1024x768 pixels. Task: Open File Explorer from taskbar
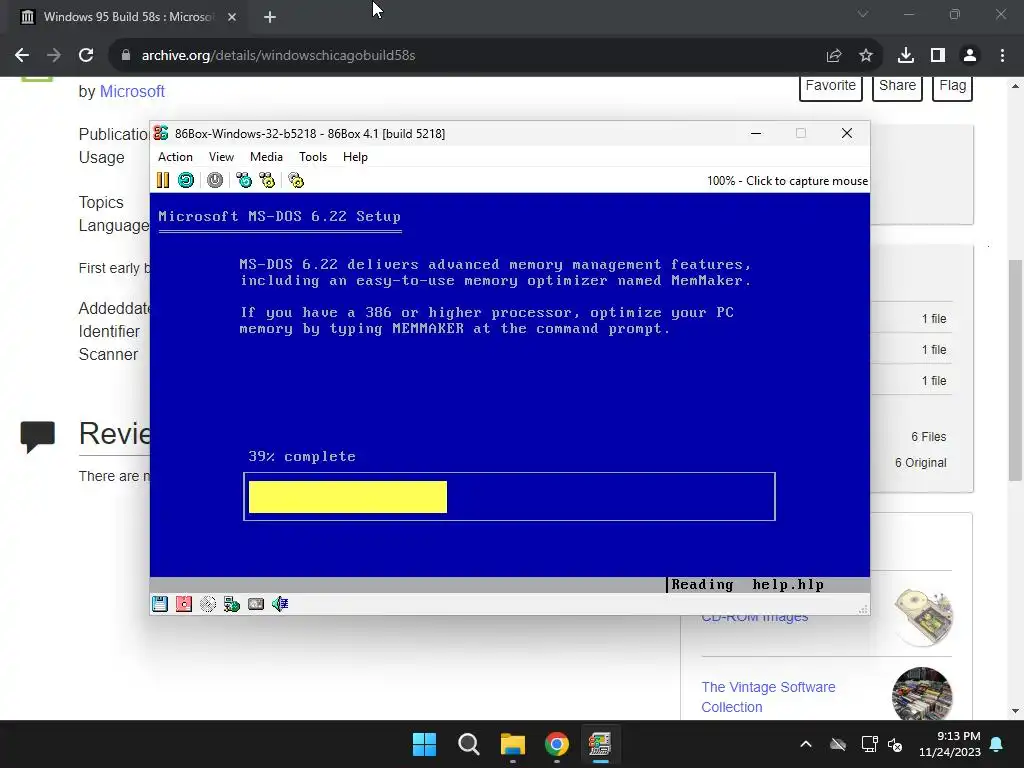click(x=513, y=744)
